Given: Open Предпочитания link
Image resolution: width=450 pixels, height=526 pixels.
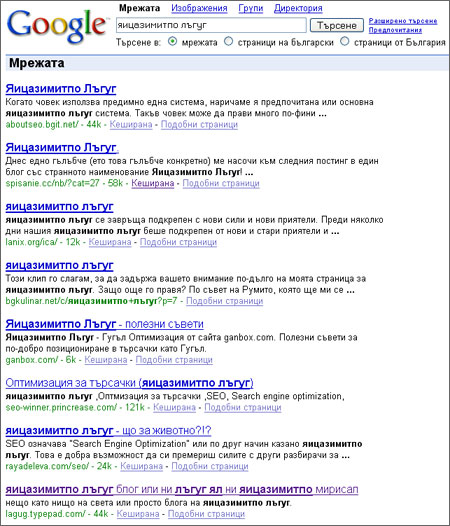Looking at the screenshot, I should click(x=395, y=30).
